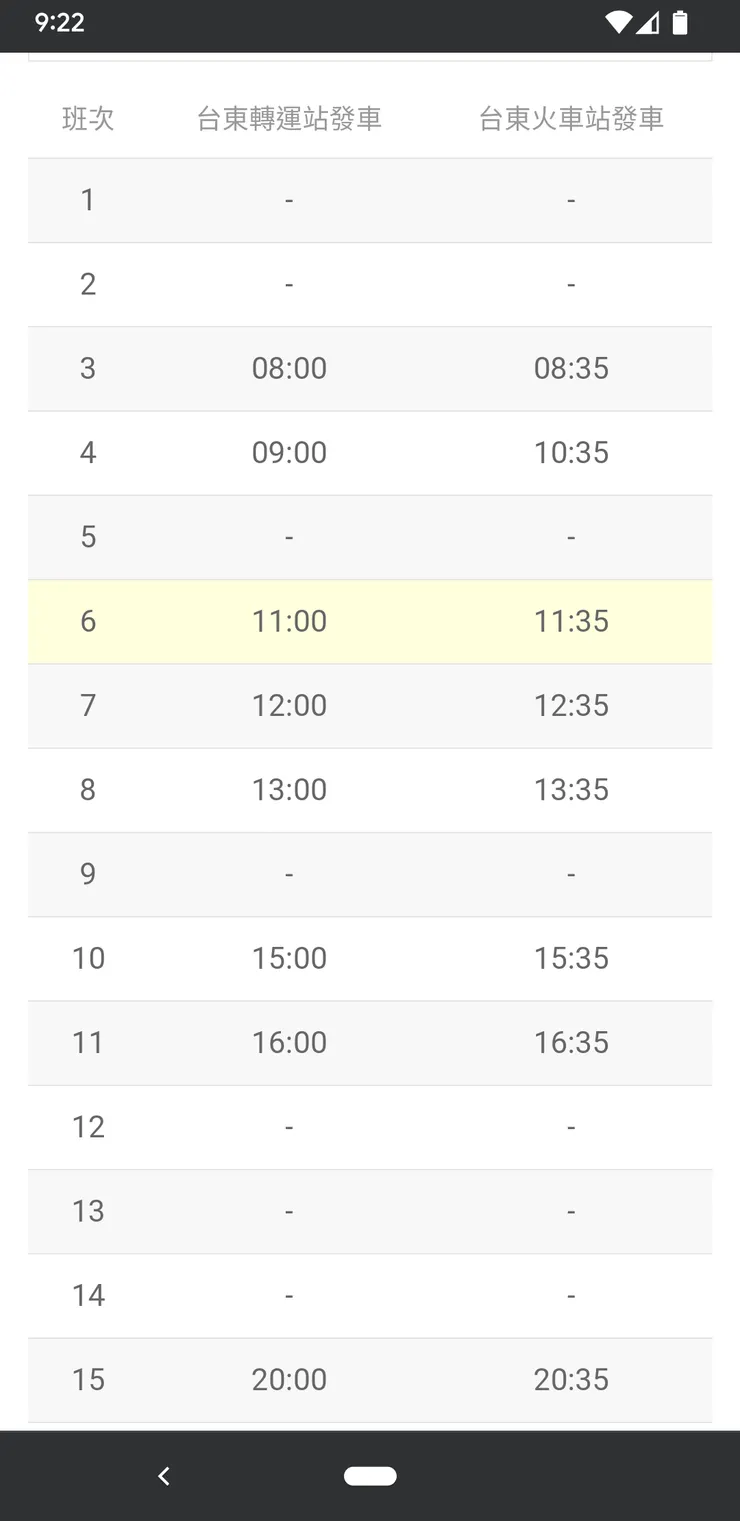This screenshot has width=740, height=1521.
Task: Tap the cellular signal status icon
Action: 648,22
